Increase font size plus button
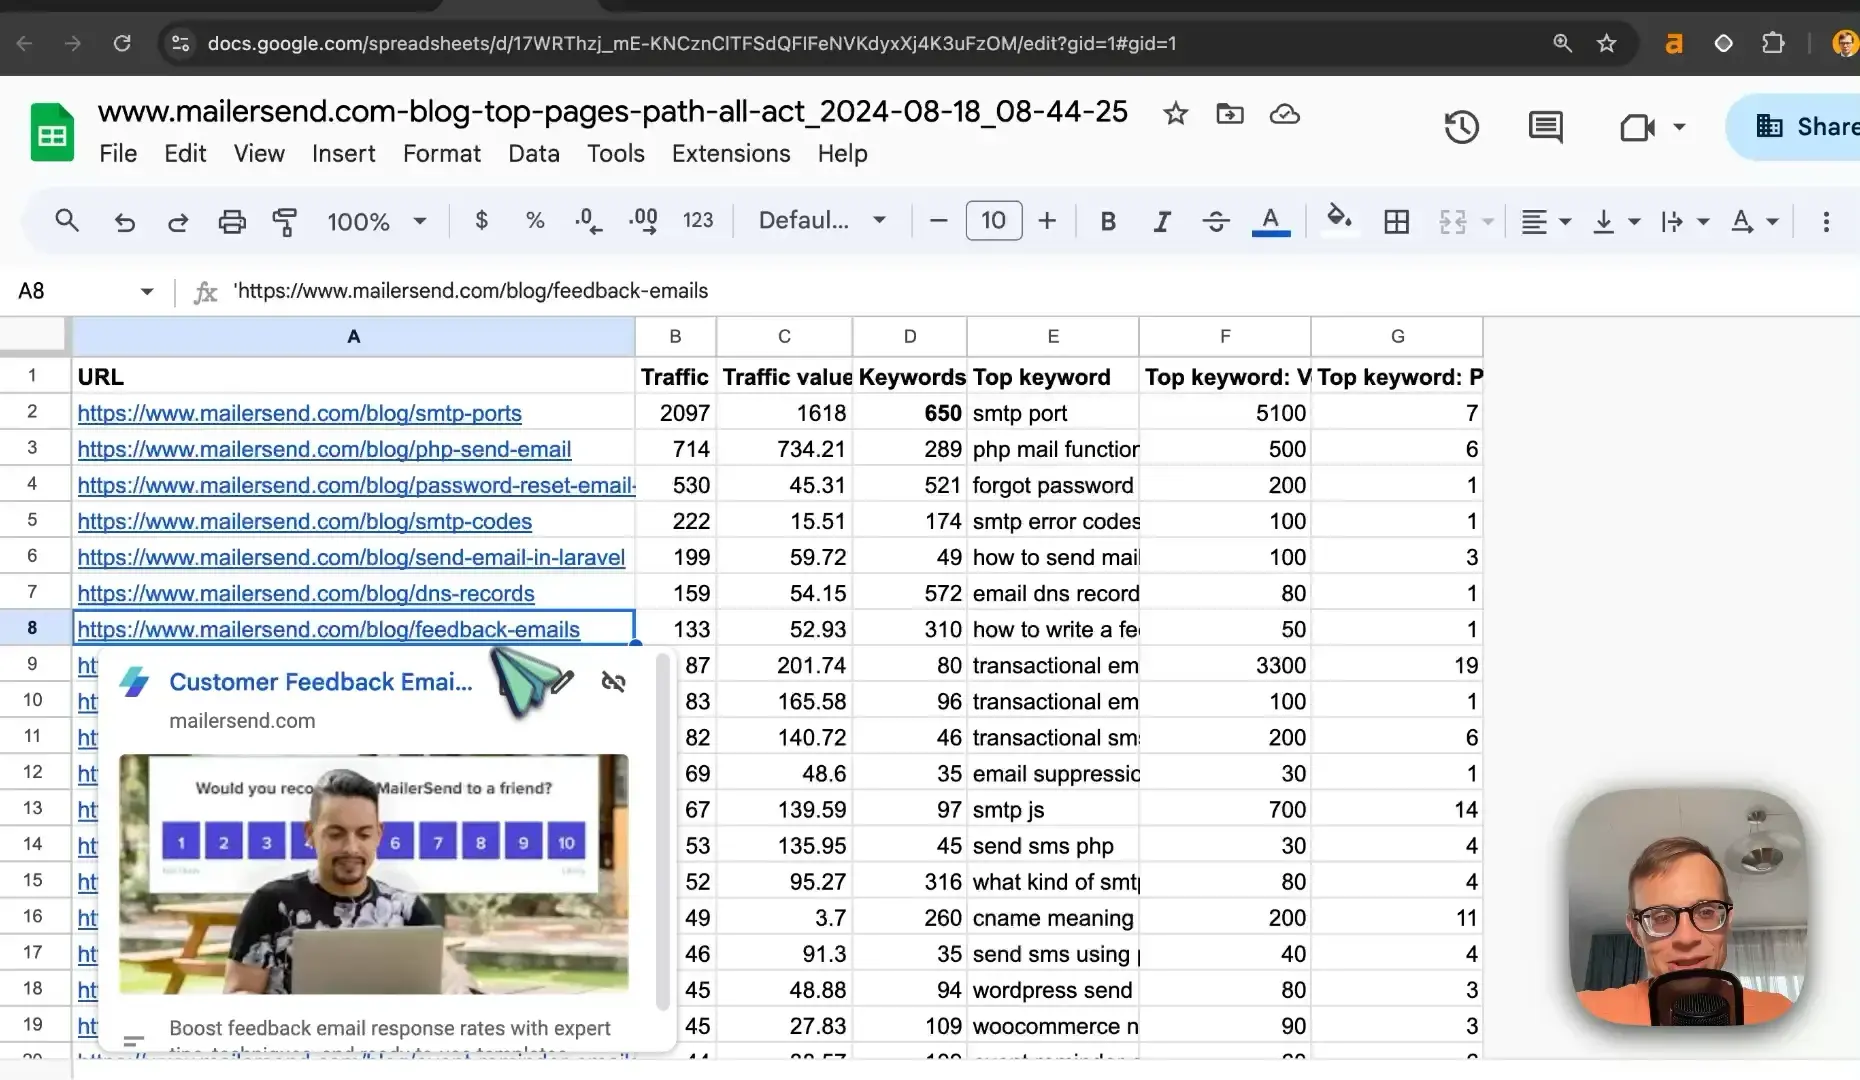 (1047, 221)
